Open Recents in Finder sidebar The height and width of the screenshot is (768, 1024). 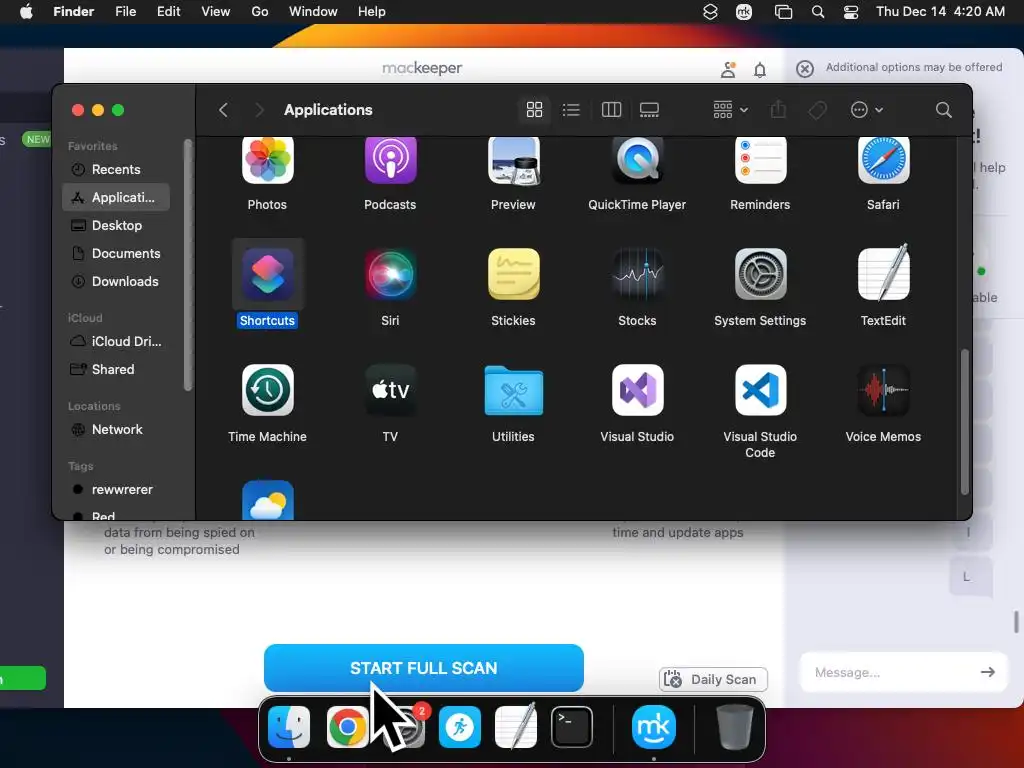point(116,169)
